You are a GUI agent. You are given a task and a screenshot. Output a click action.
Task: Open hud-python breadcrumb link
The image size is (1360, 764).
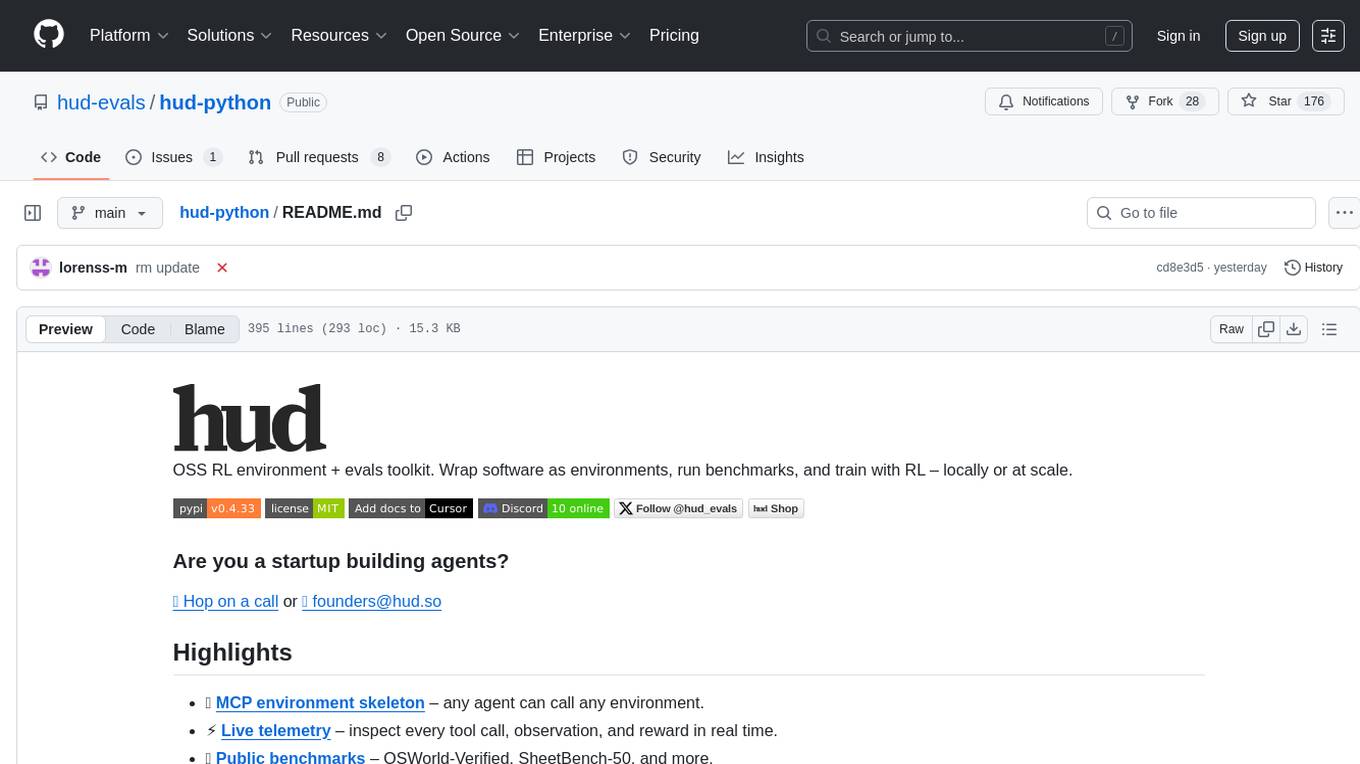click(x=224, y=212)
